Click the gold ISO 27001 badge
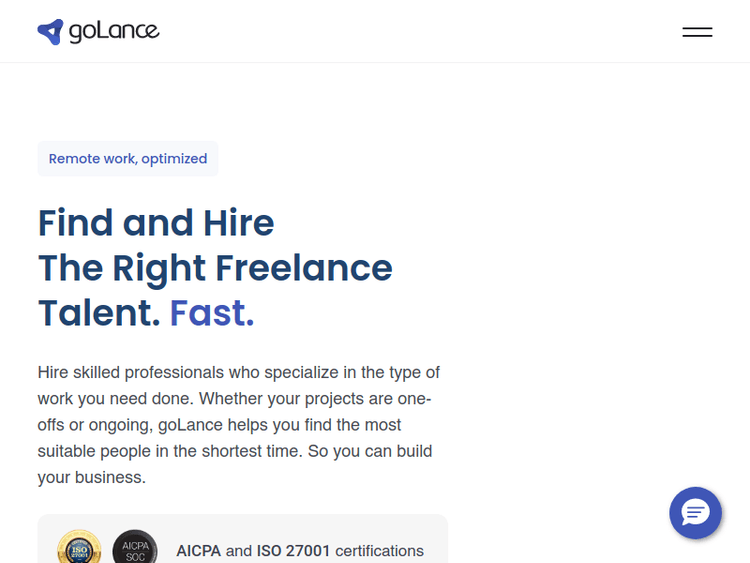The height and width of the screenshot is (563, 750). coord(79,549)
